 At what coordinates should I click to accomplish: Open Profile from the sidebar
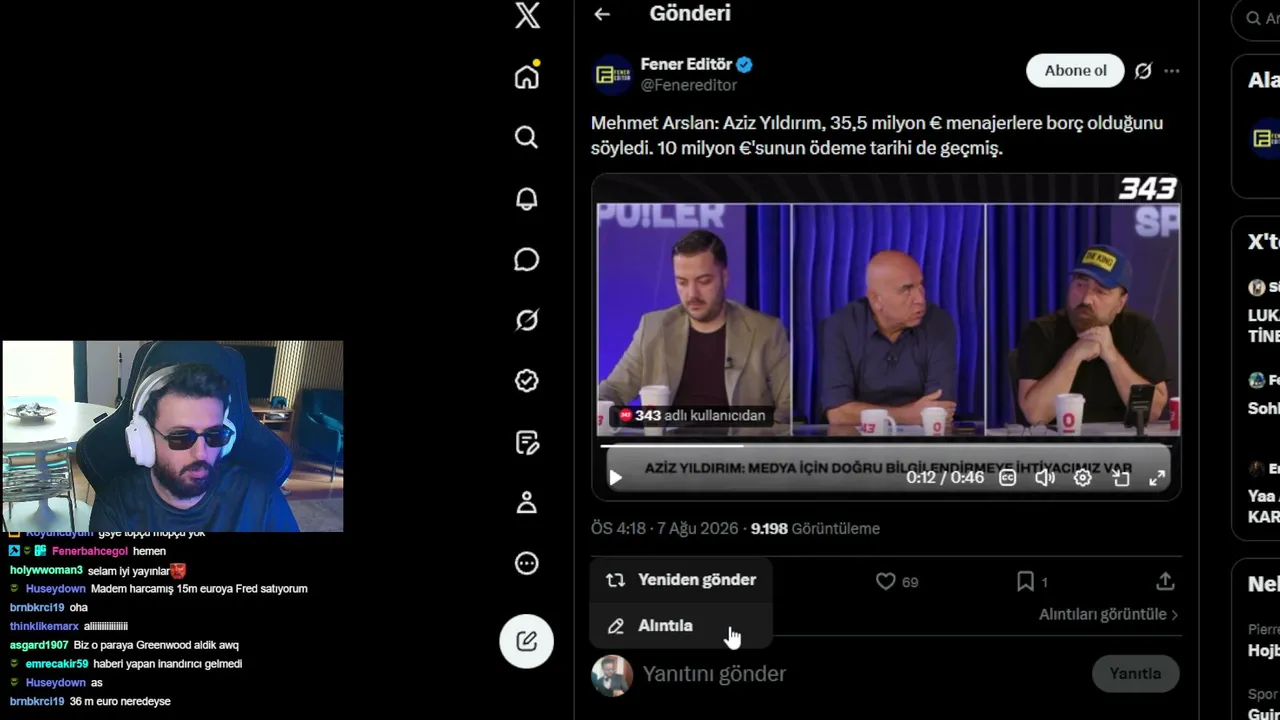tap(527, 503)
